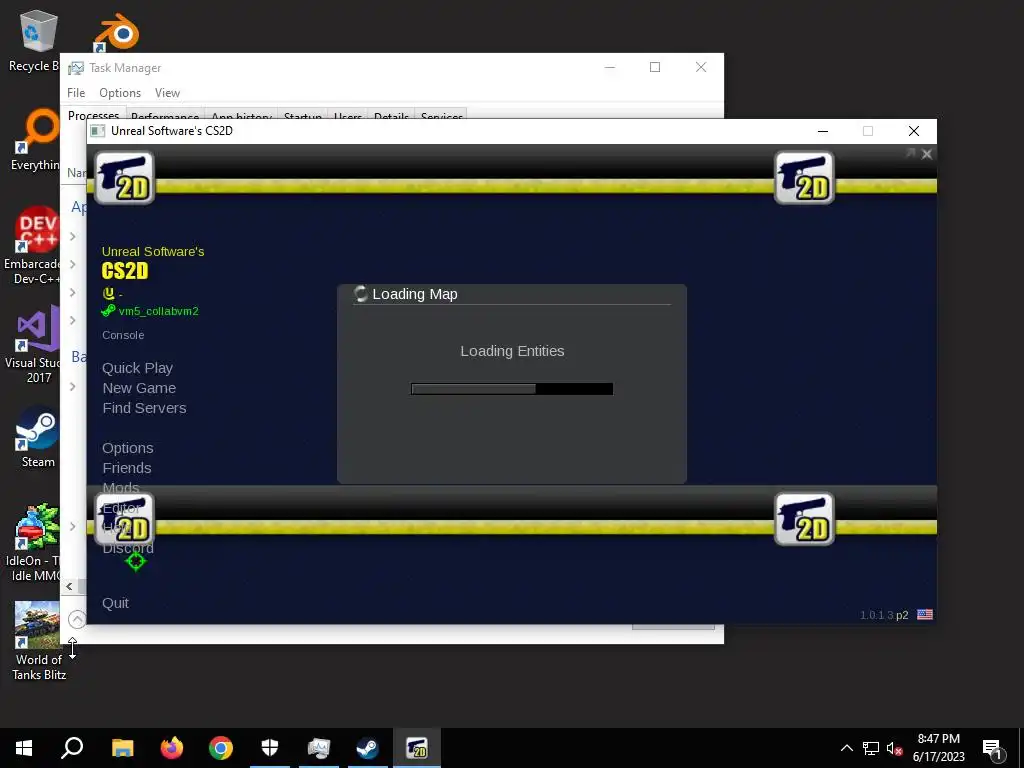Switch to Task Manager App history tab
1024x768 pixels.
tap(241, 116)
